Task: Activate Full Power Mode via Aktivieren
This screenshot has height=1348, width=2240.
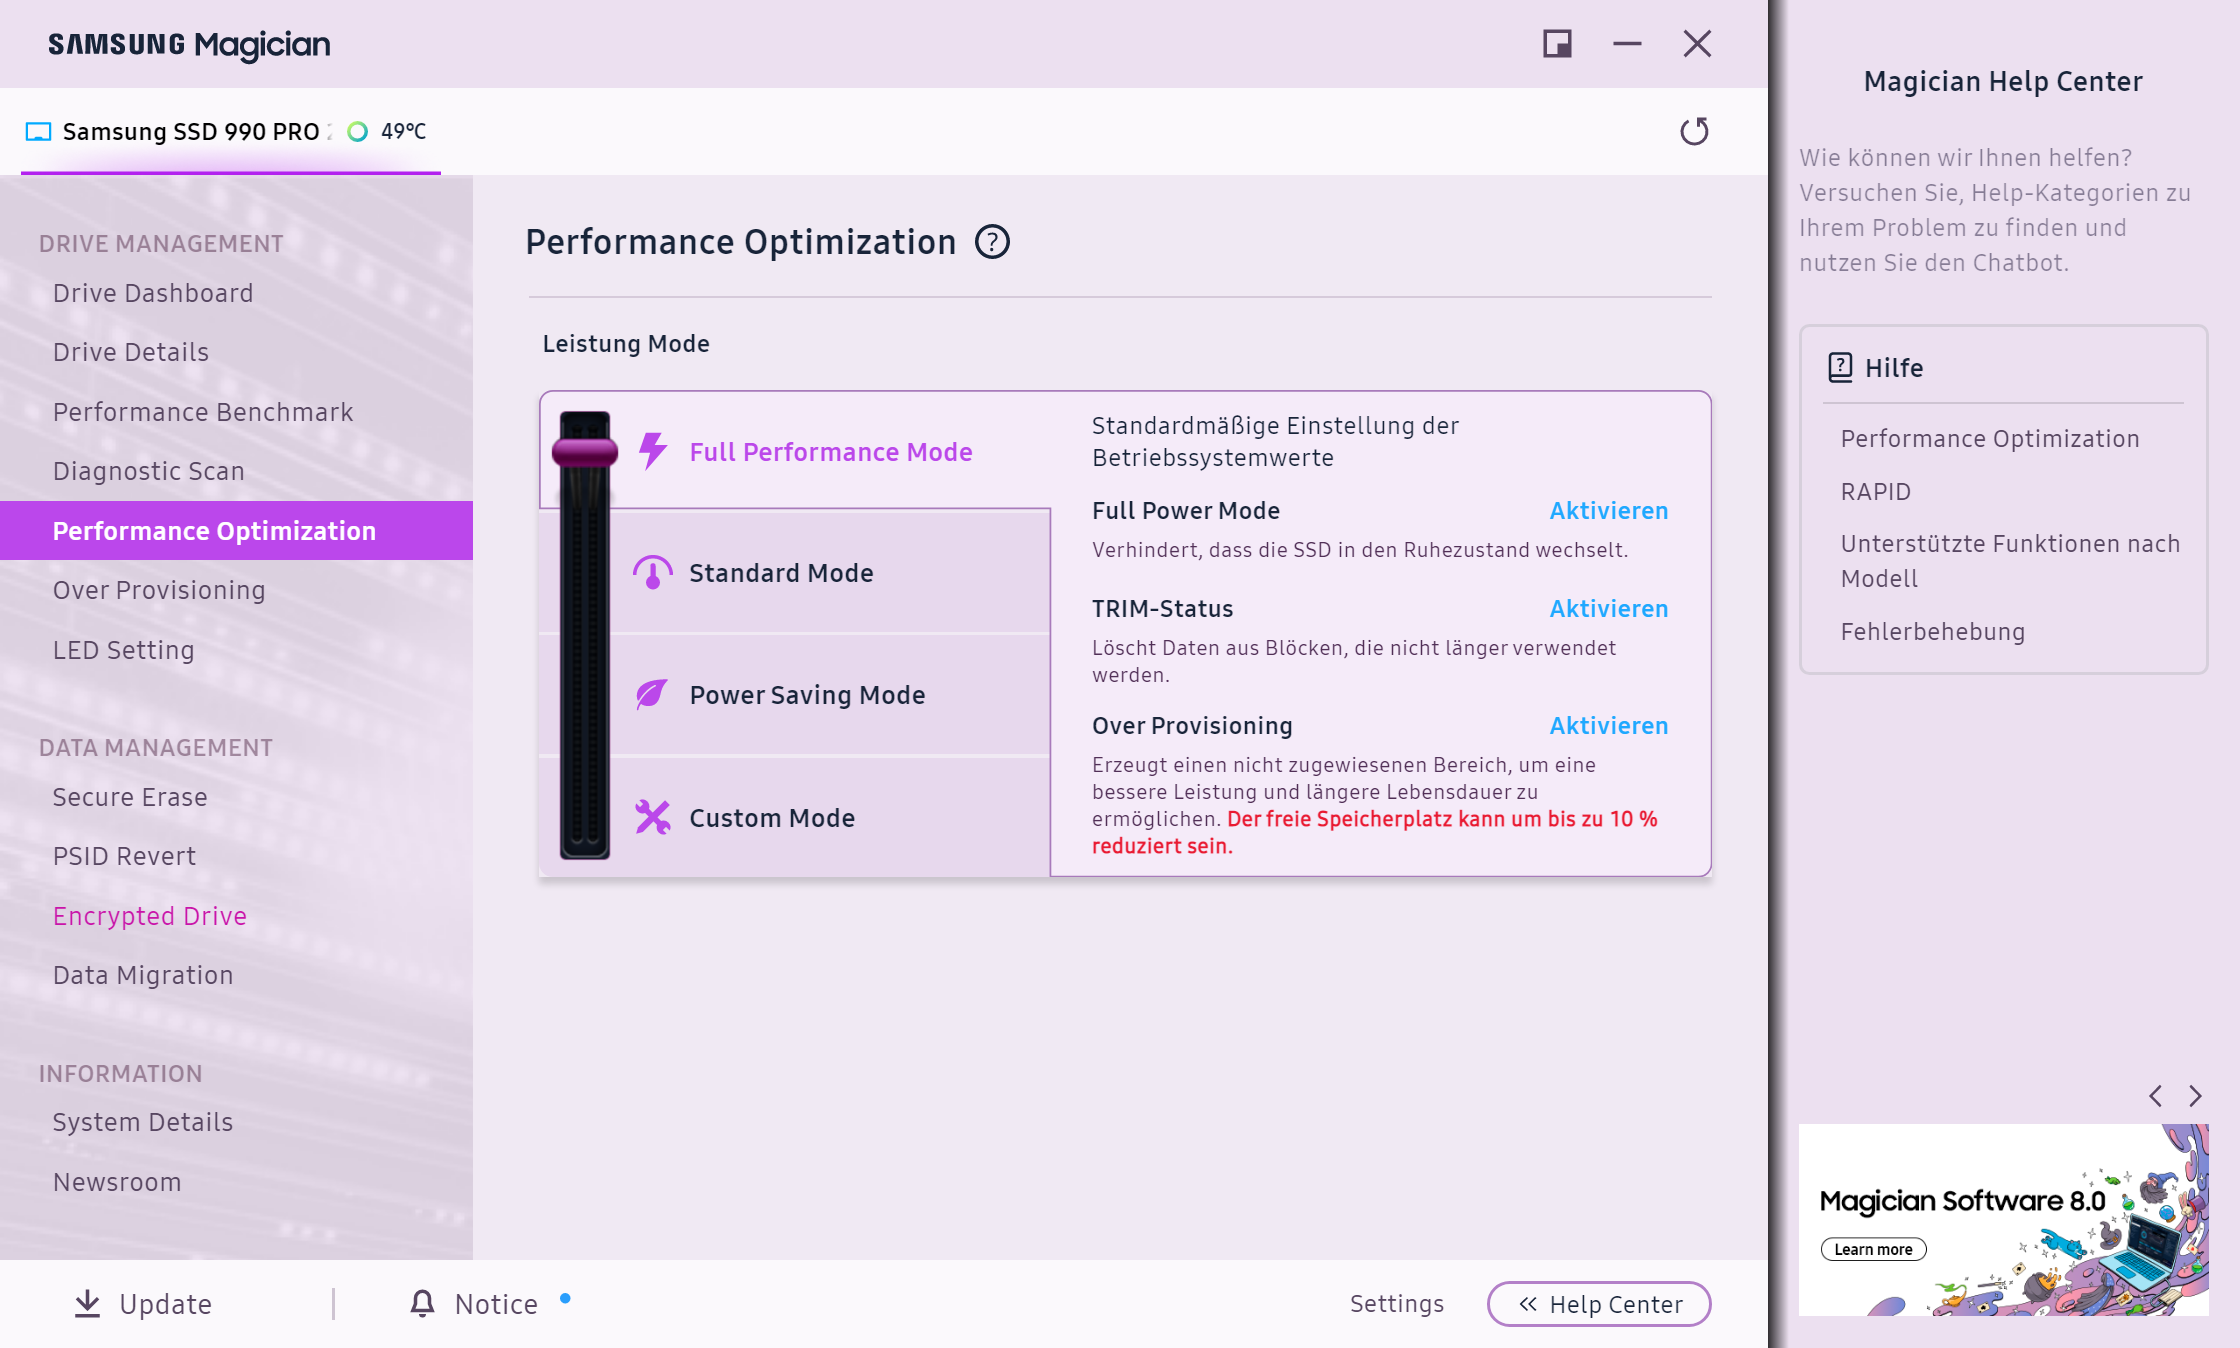Action: 1608,511
